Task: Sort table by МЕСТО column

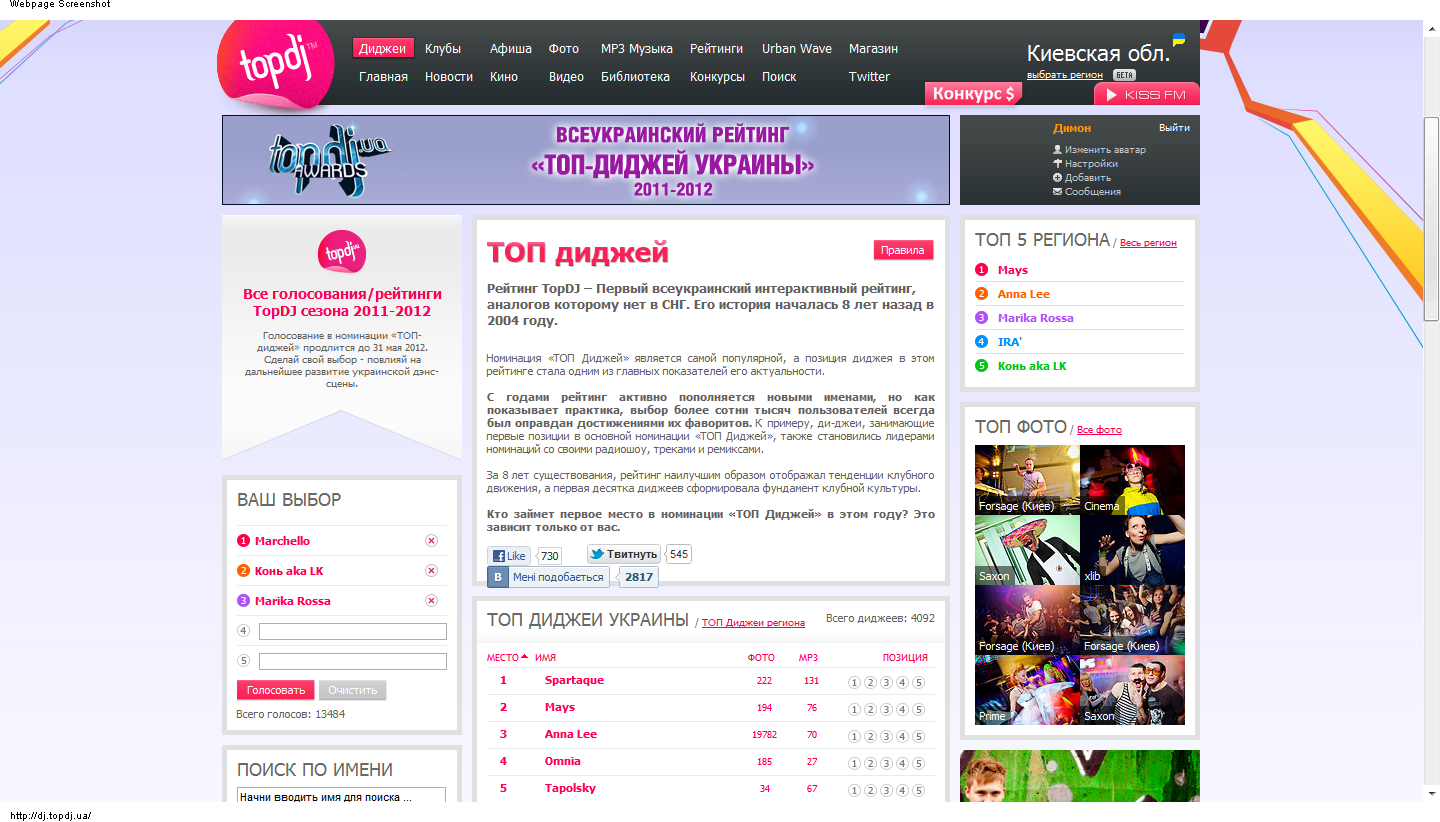Action: [506, 658]
